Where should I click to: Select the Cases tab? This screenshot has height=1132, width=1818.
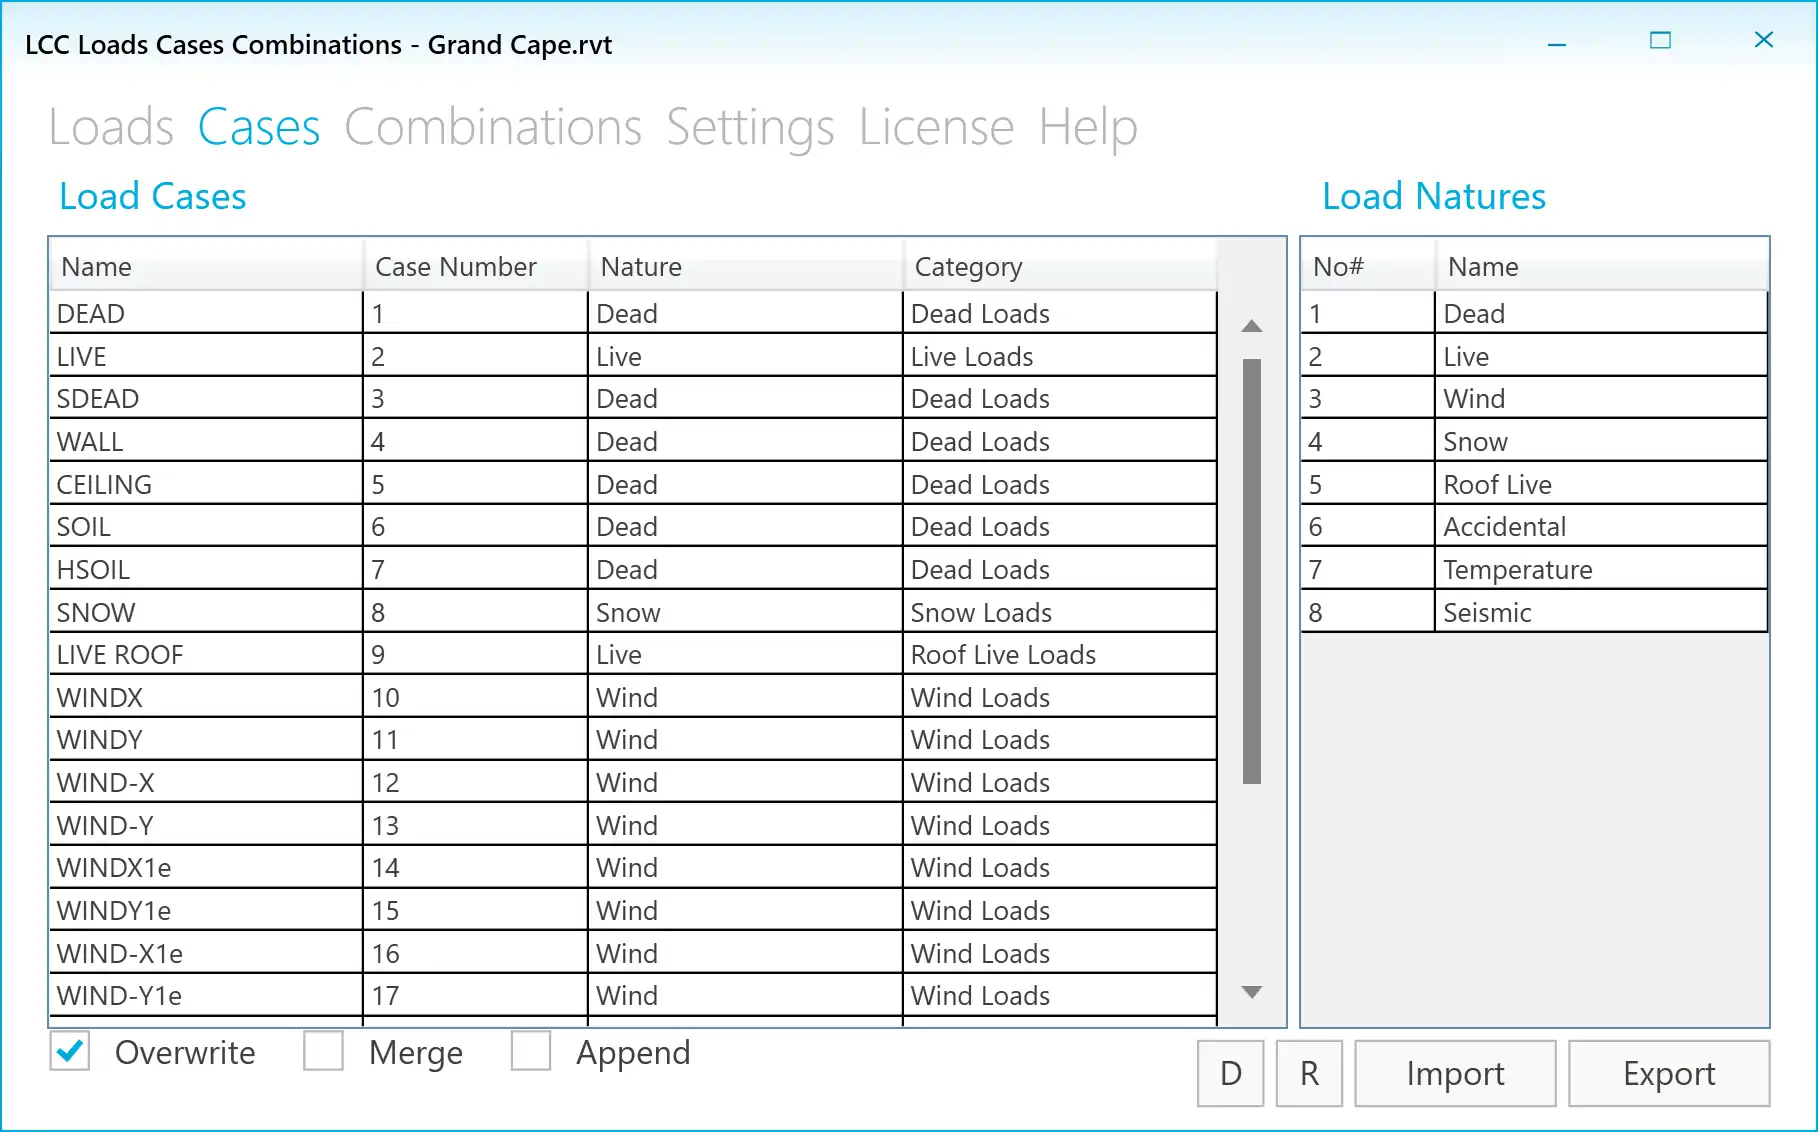point(259,127)
